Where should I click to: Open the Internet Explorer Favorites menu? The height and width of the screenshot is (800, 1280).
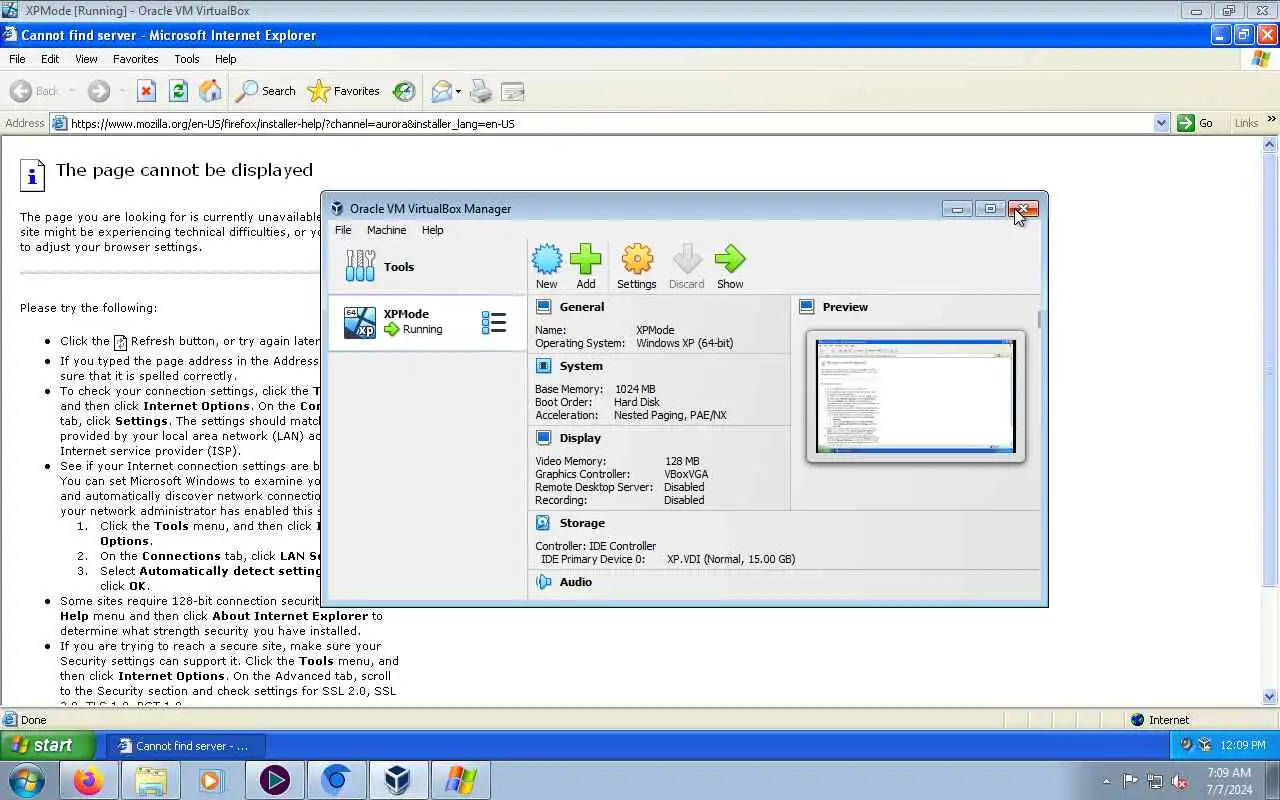(135, 59)
